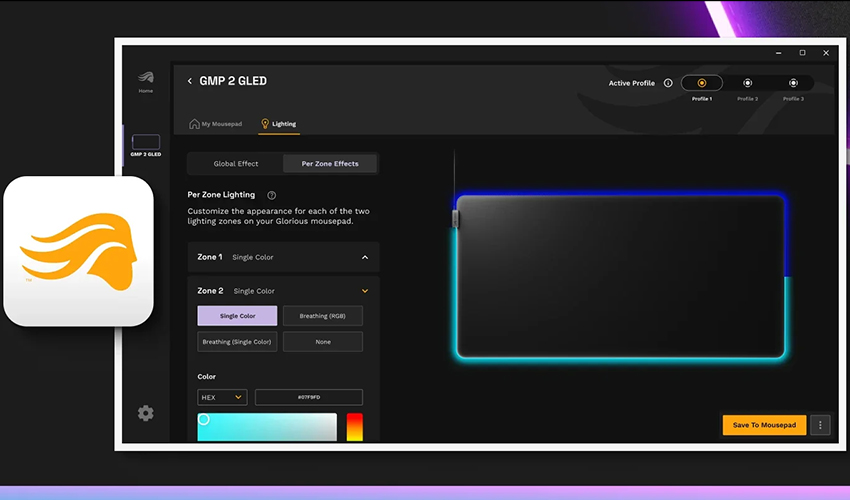Click the red-yellow hue slider strip
The width and height of the screenshot is (850, 500).
[x=355, y=427]
